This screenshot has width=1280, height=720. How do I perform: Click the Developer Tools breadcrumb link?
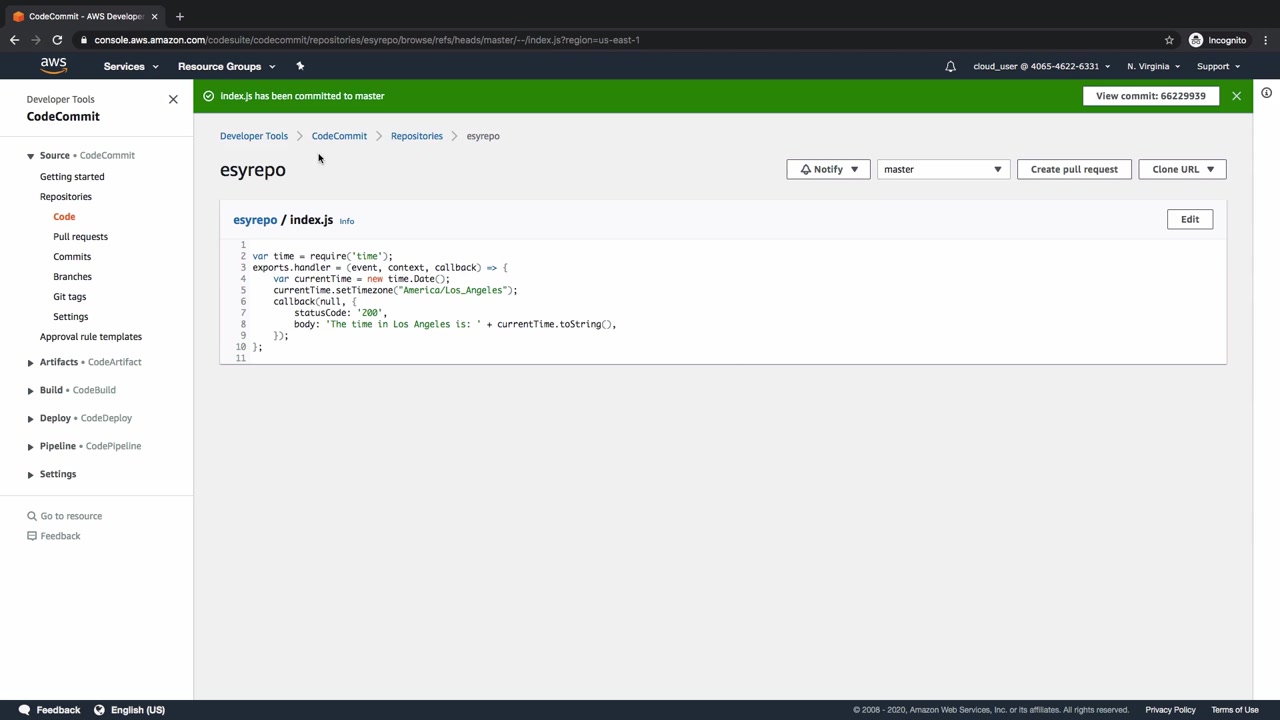click(254, 136)
